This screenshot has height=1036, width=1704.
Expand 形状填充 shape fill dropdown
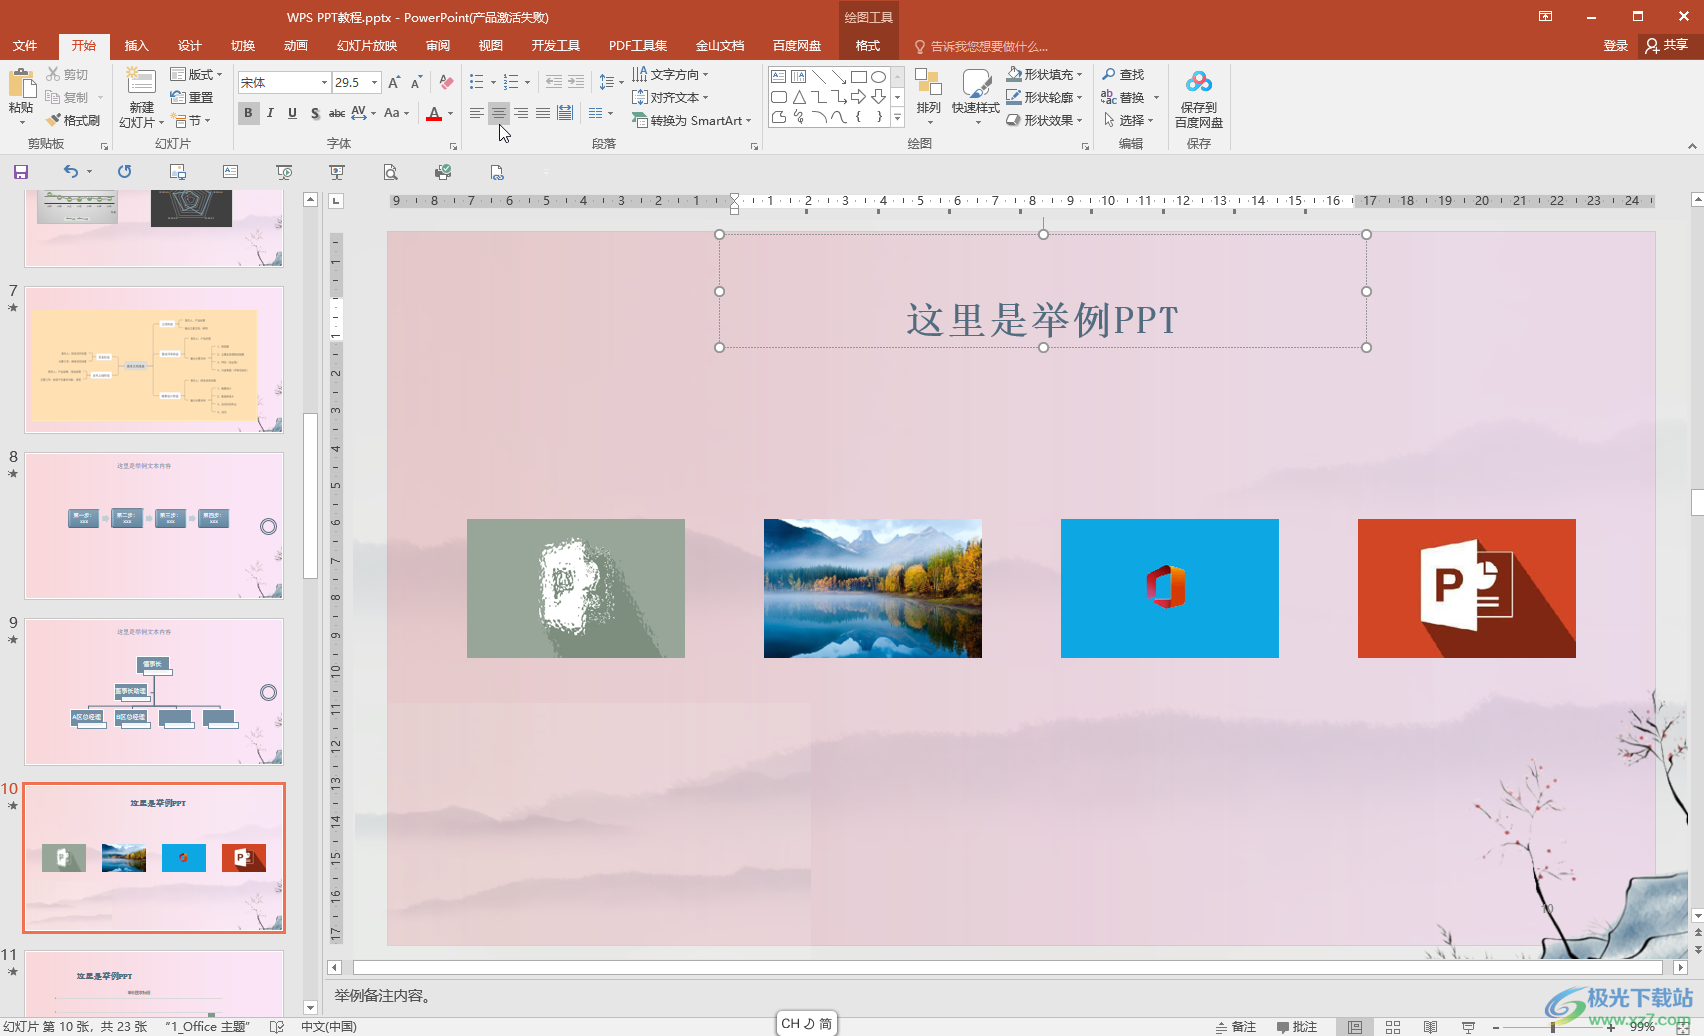tap(1080, 75)
